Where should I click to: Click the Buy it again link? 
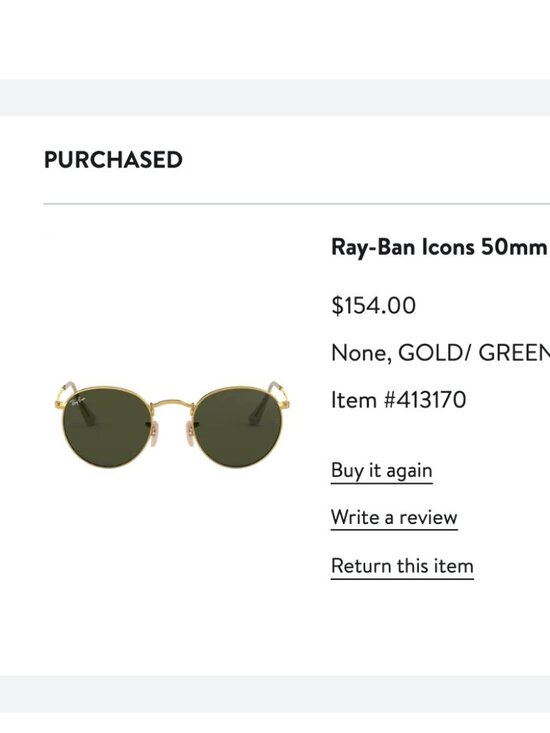(x=381, y=470)
